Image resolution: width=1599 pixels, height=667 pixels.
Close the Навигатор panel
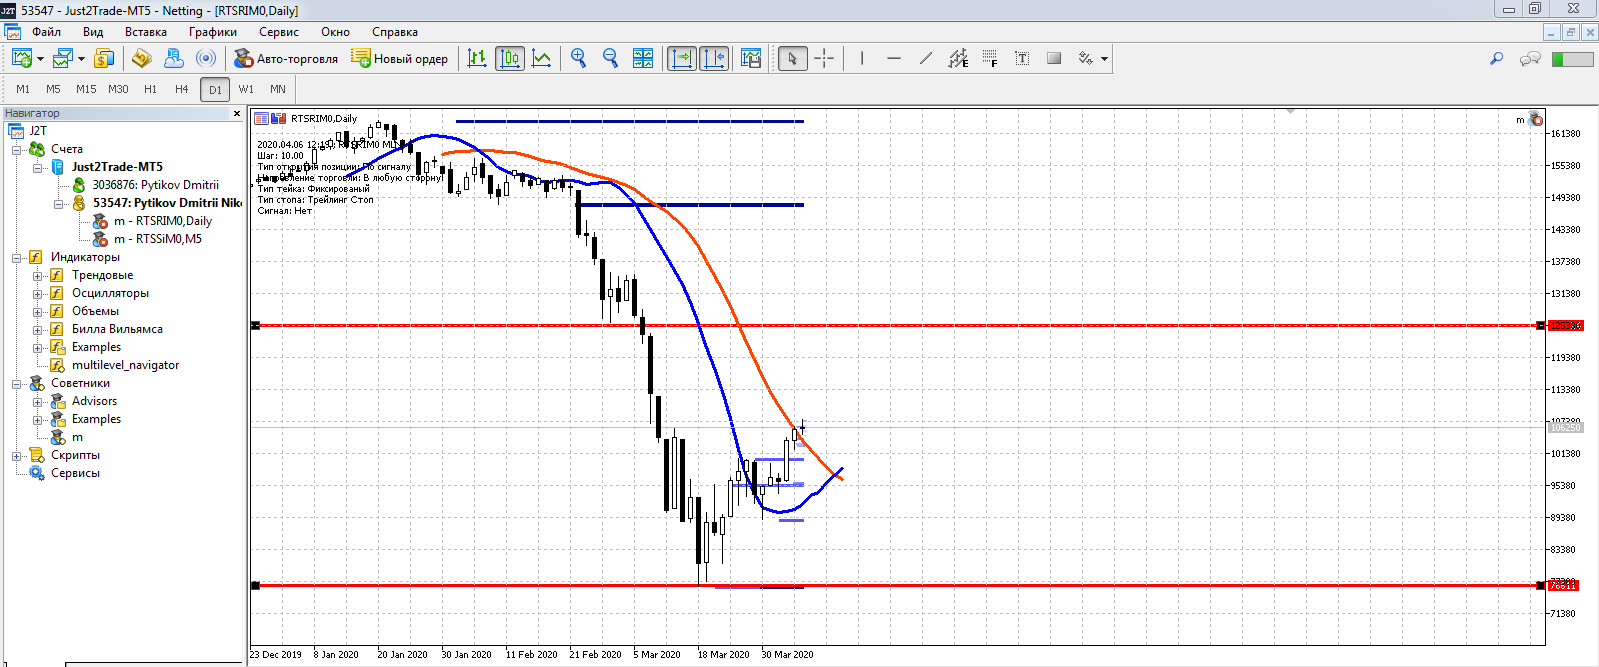(x=237, y=113)
